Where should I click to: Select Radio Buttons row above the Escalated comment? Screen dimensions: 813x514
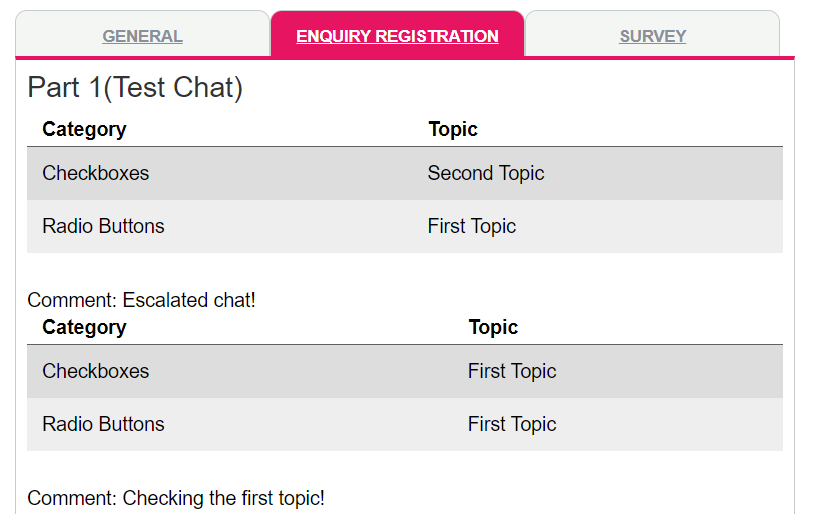(x=300, y=226)
